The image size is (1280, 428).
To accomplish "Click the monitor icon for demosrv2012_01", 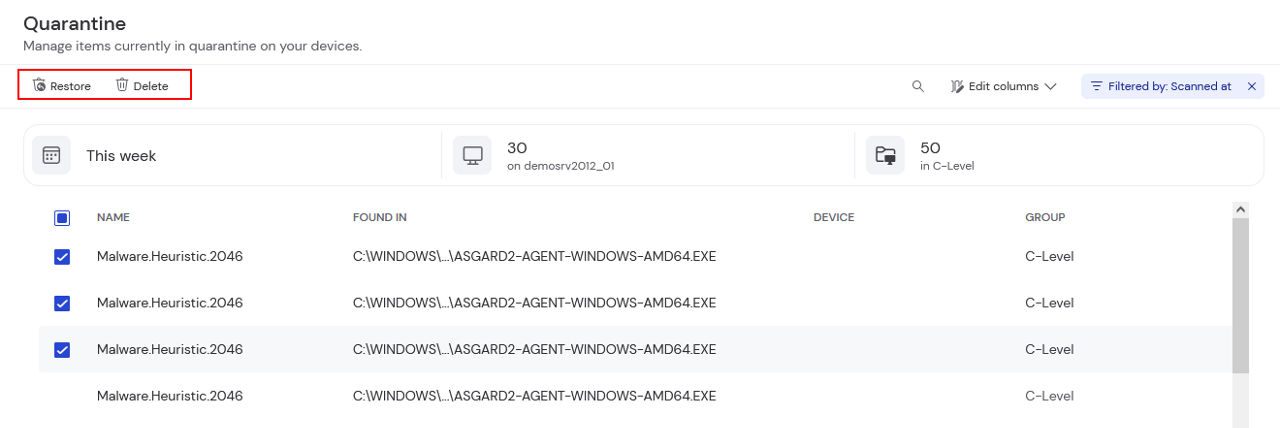I will [x=472, y=155].
